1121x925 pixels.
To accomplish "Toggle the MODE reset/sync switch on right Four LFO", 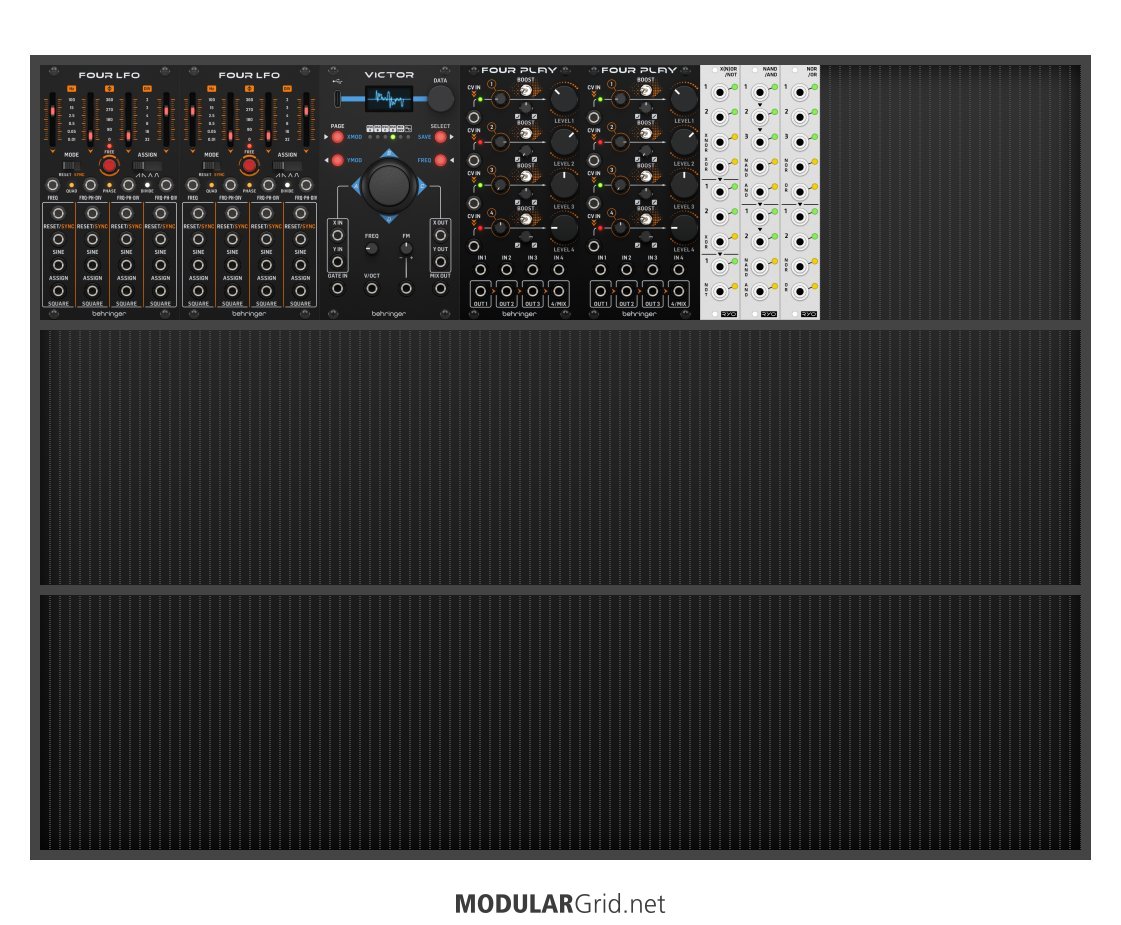I will tap(212, 165).
